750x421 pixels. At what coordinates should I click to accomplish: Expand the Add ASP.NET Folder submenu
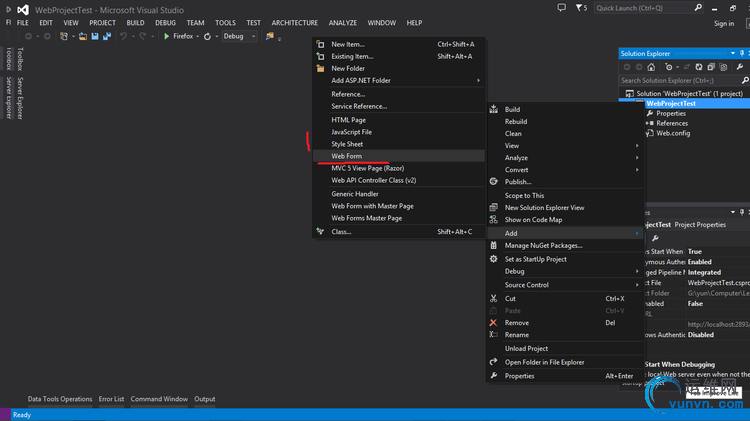398,80
